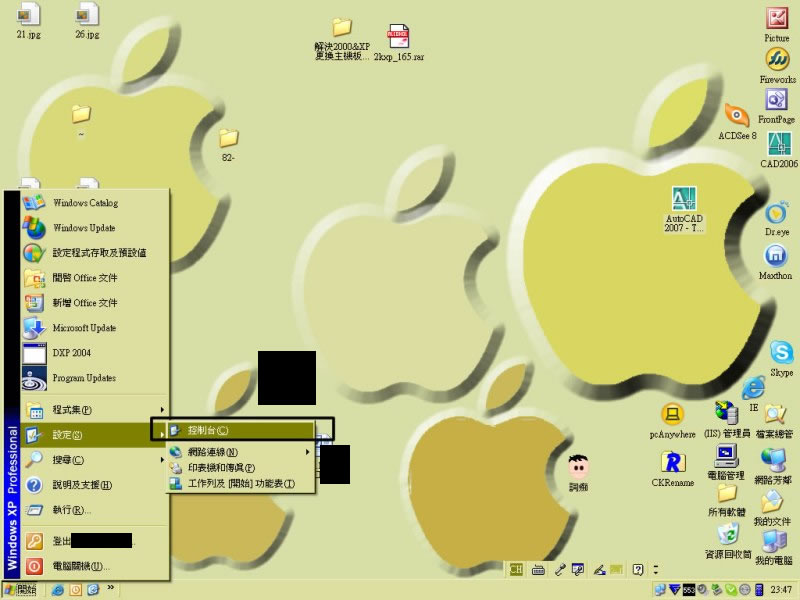The height and width of the screenshot is (600, 800).
Task: Click 電腦關機(U)... to shut down
Action: [94, 566]
